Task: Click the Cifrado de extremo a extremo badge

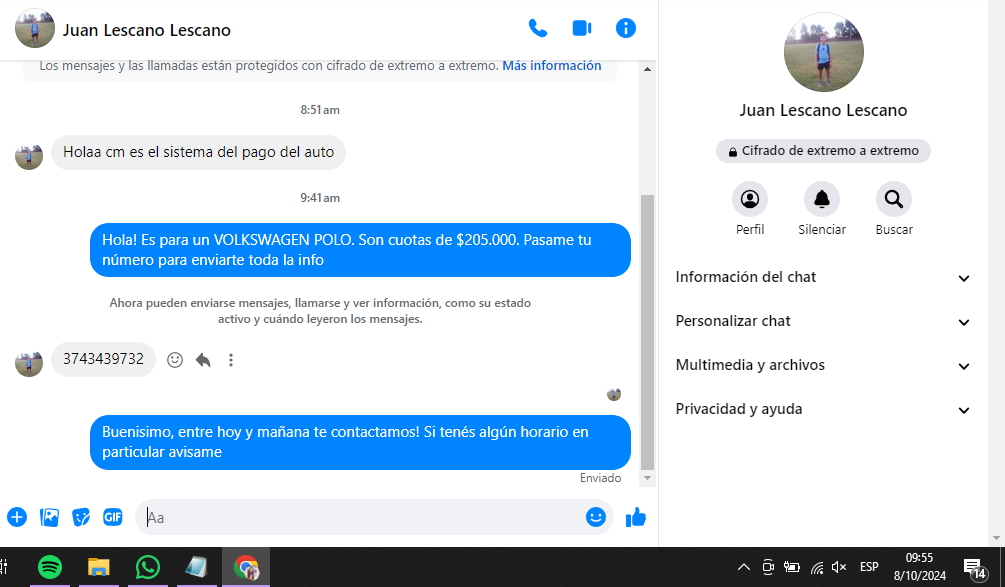Action: tap(823, 151)
